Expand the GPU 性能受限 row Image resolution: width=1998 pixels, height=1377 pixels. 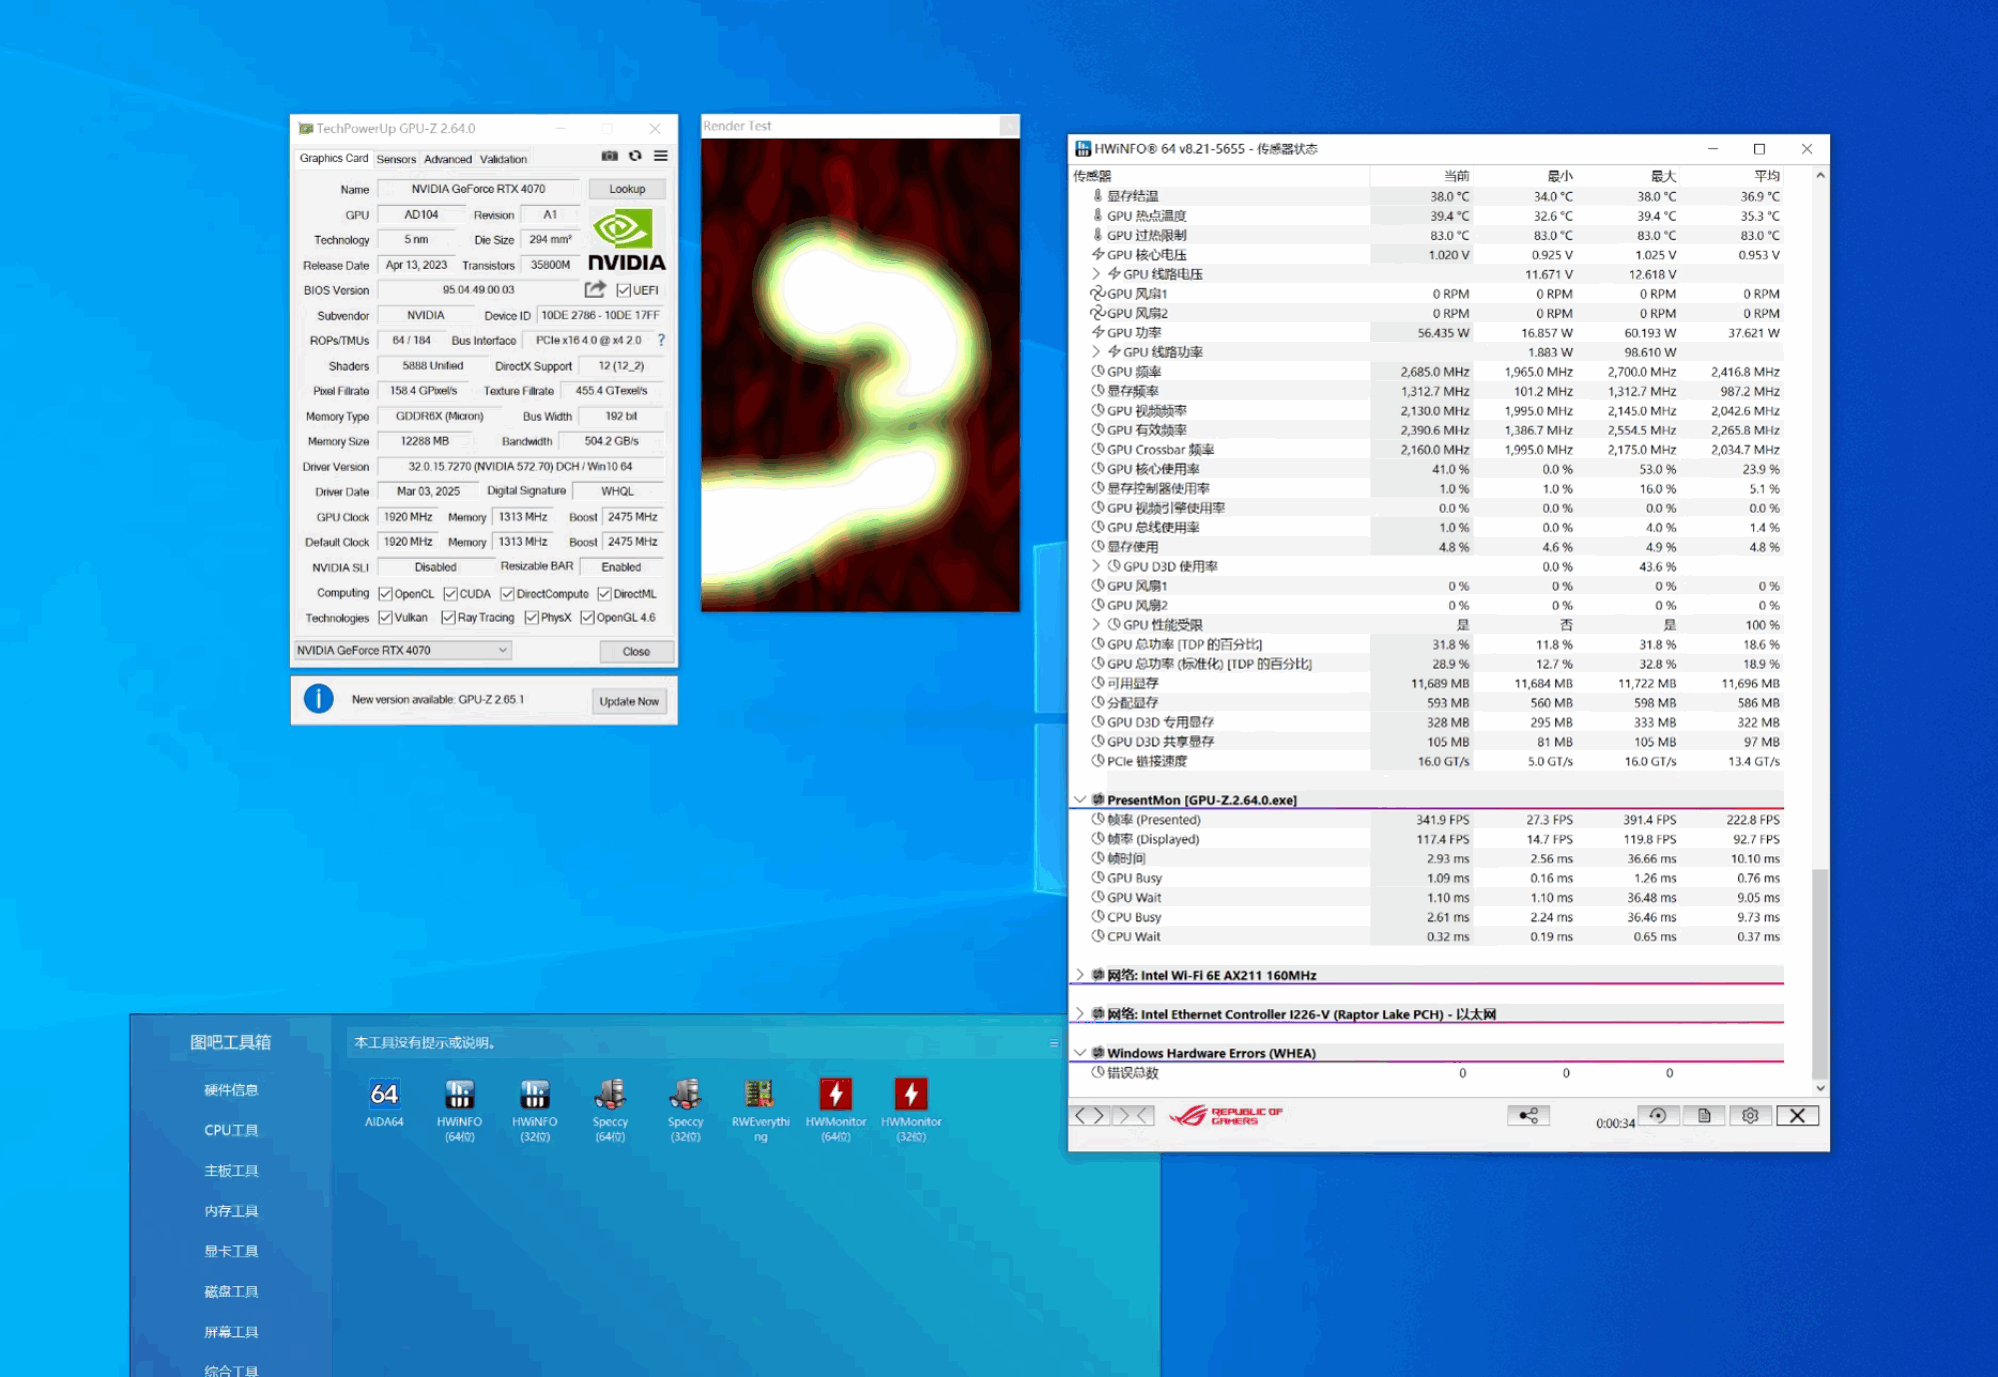click(1096, 624)
